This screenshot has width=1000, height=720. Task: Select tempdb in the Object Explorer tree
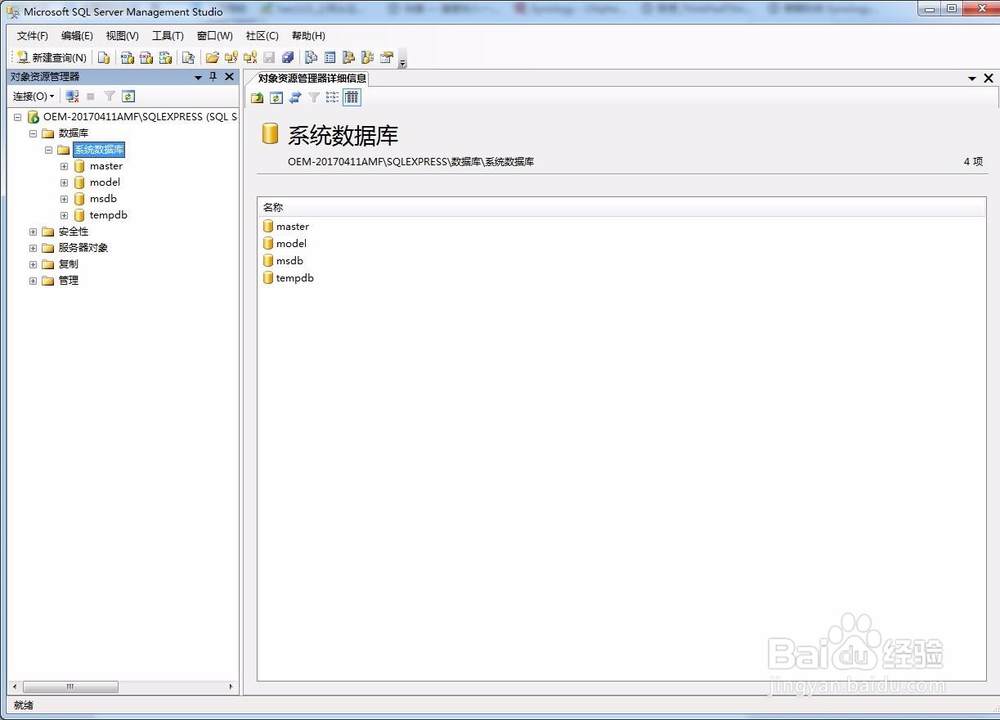(108, 215)
